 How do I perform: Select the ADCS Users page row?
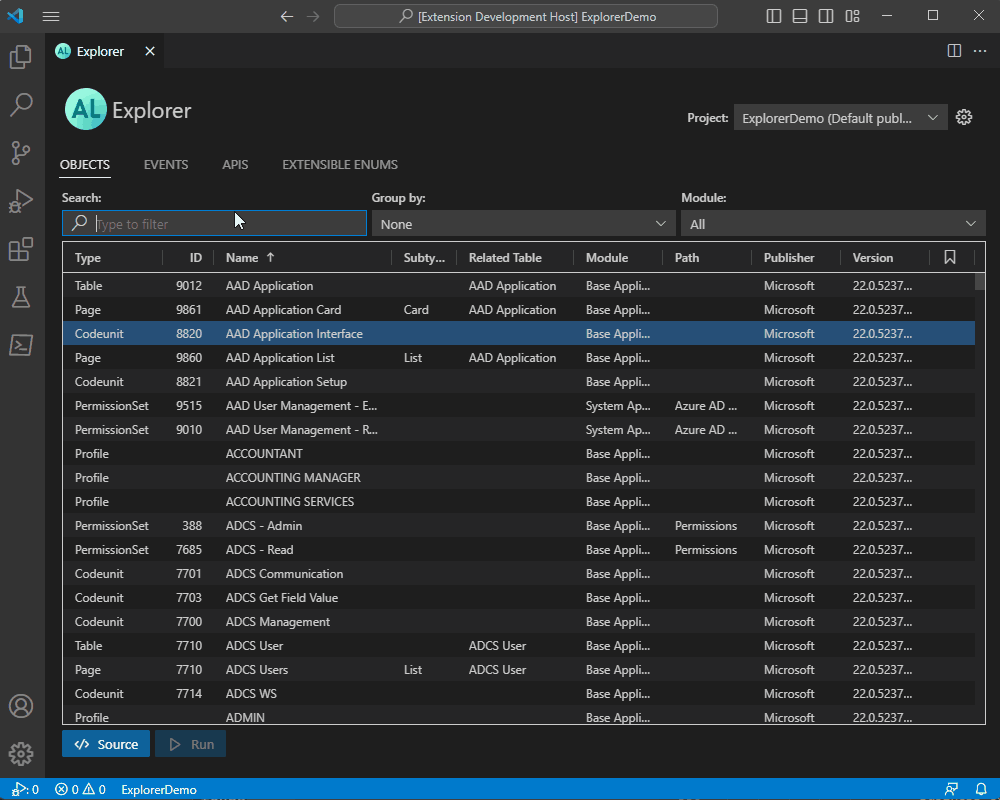coord(518,670)
